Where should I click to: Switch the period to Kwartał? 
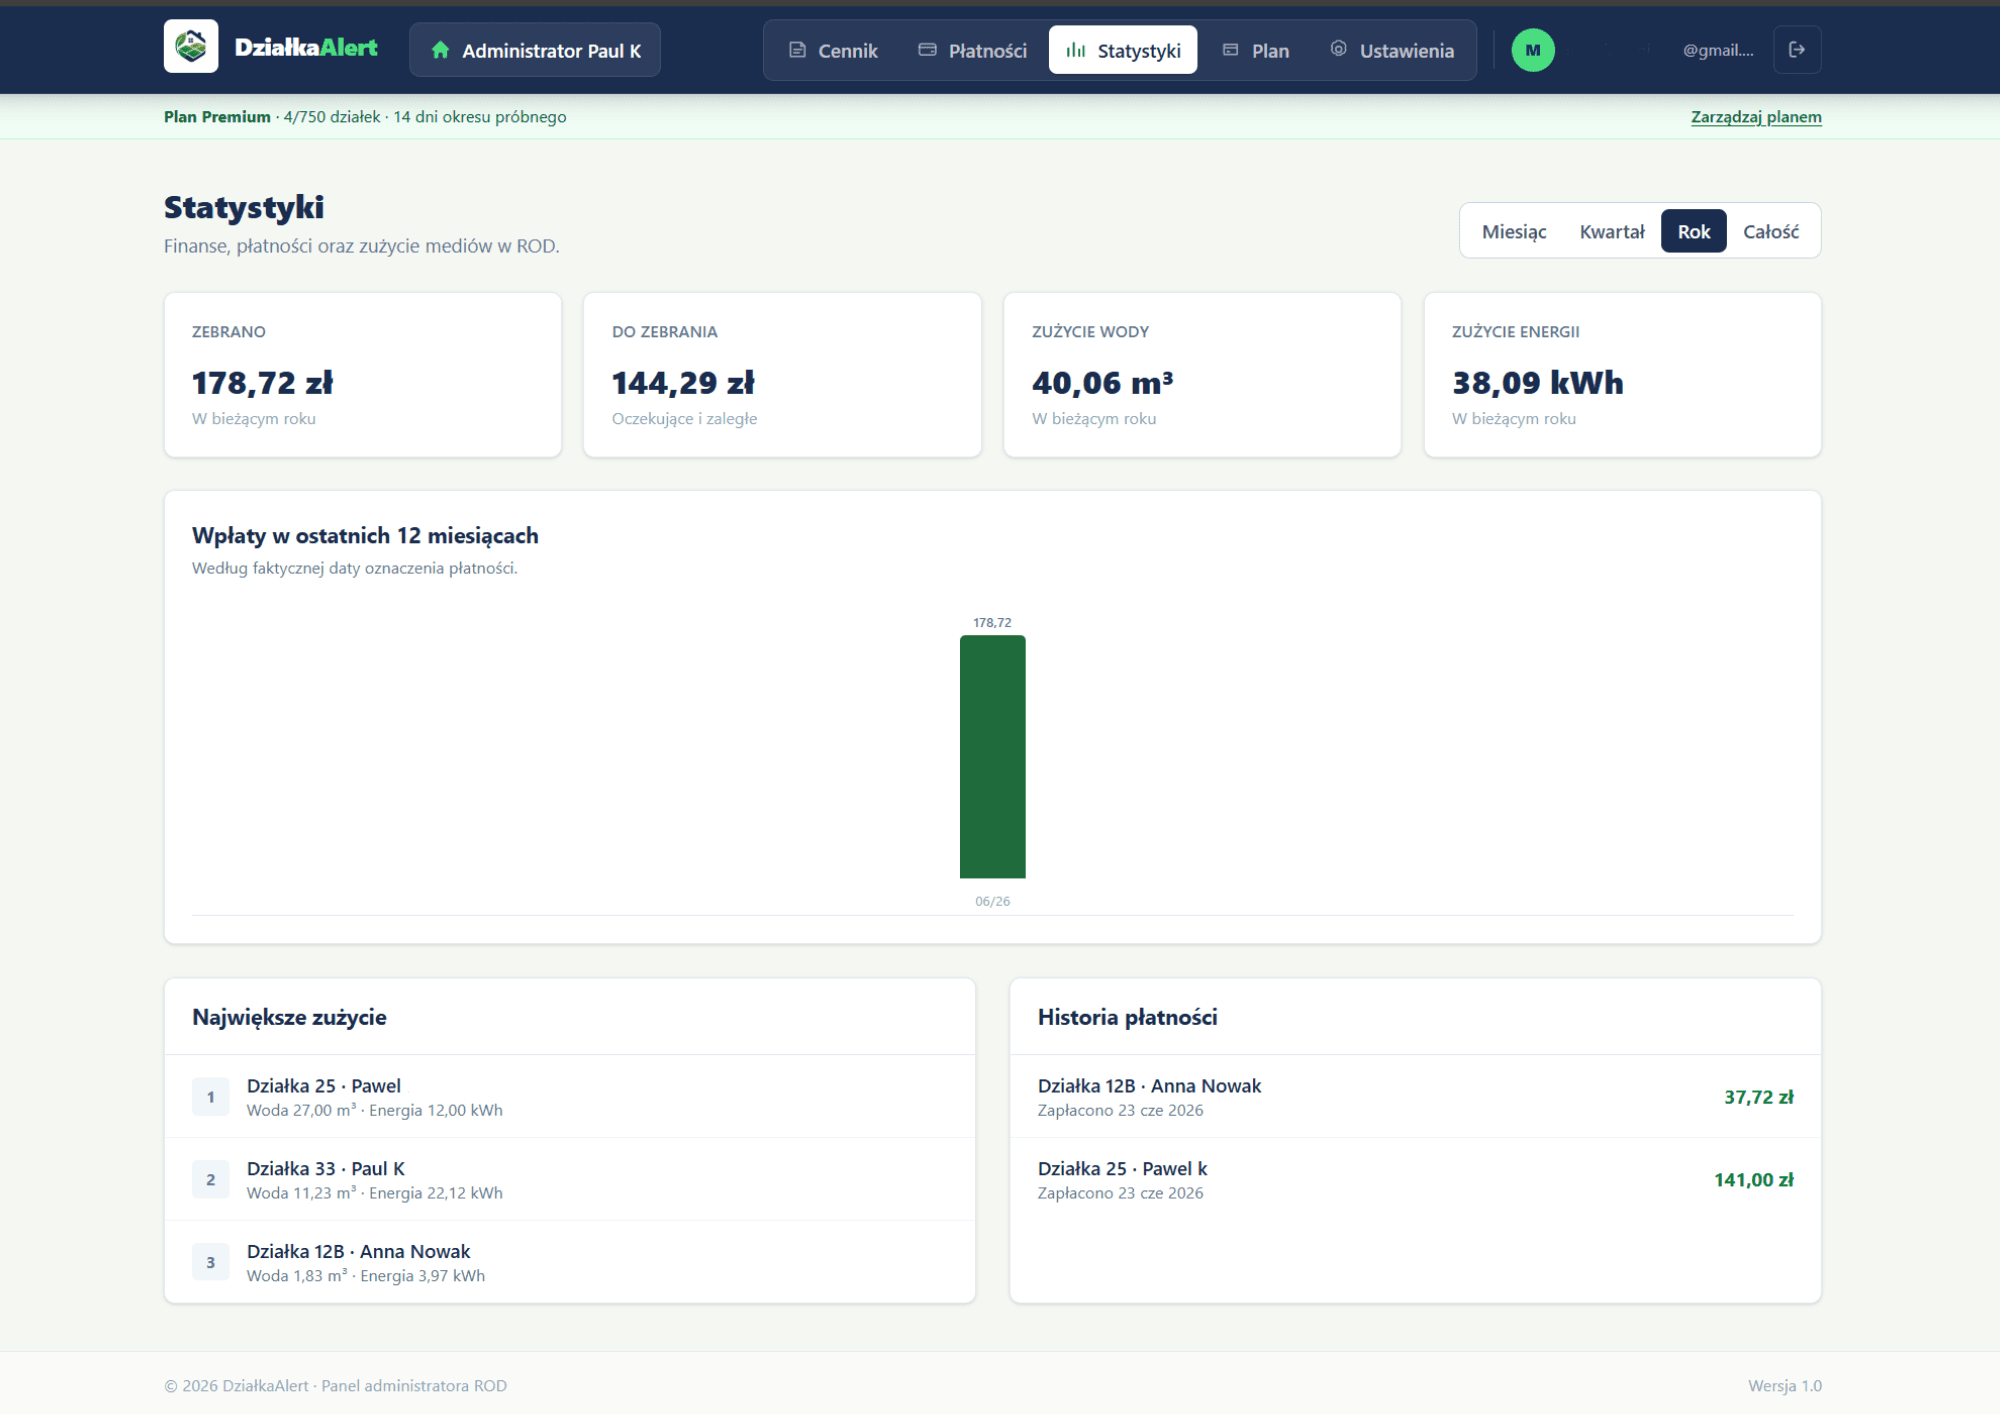[x=1611, y=231]
